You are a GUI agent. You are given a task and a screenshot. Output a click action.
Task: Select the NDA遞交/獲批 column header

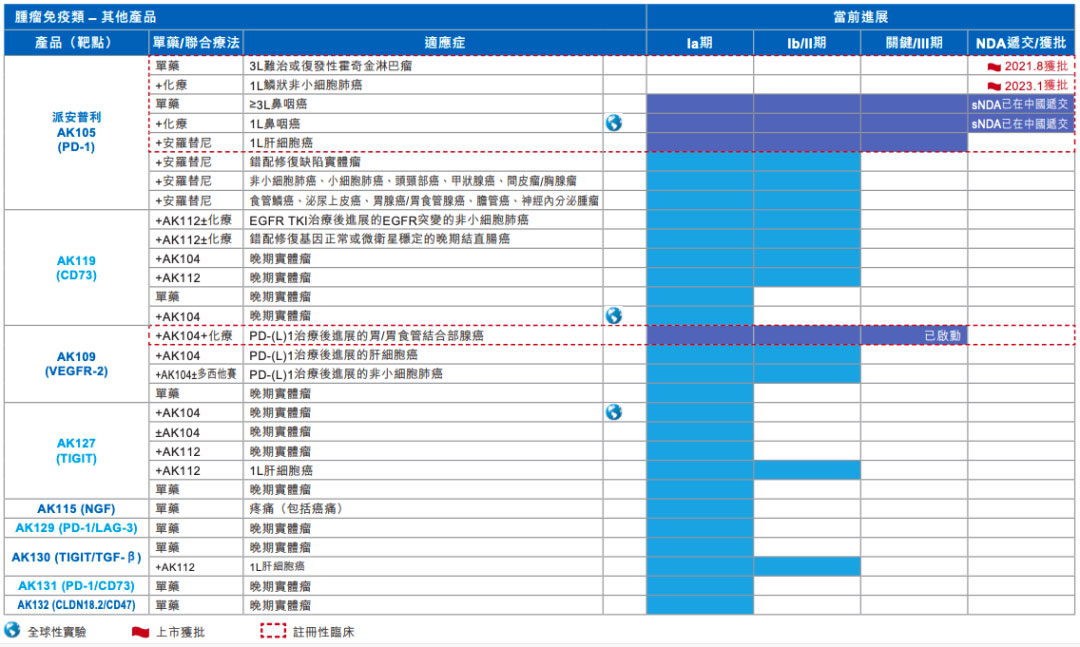coord(1021,43)
